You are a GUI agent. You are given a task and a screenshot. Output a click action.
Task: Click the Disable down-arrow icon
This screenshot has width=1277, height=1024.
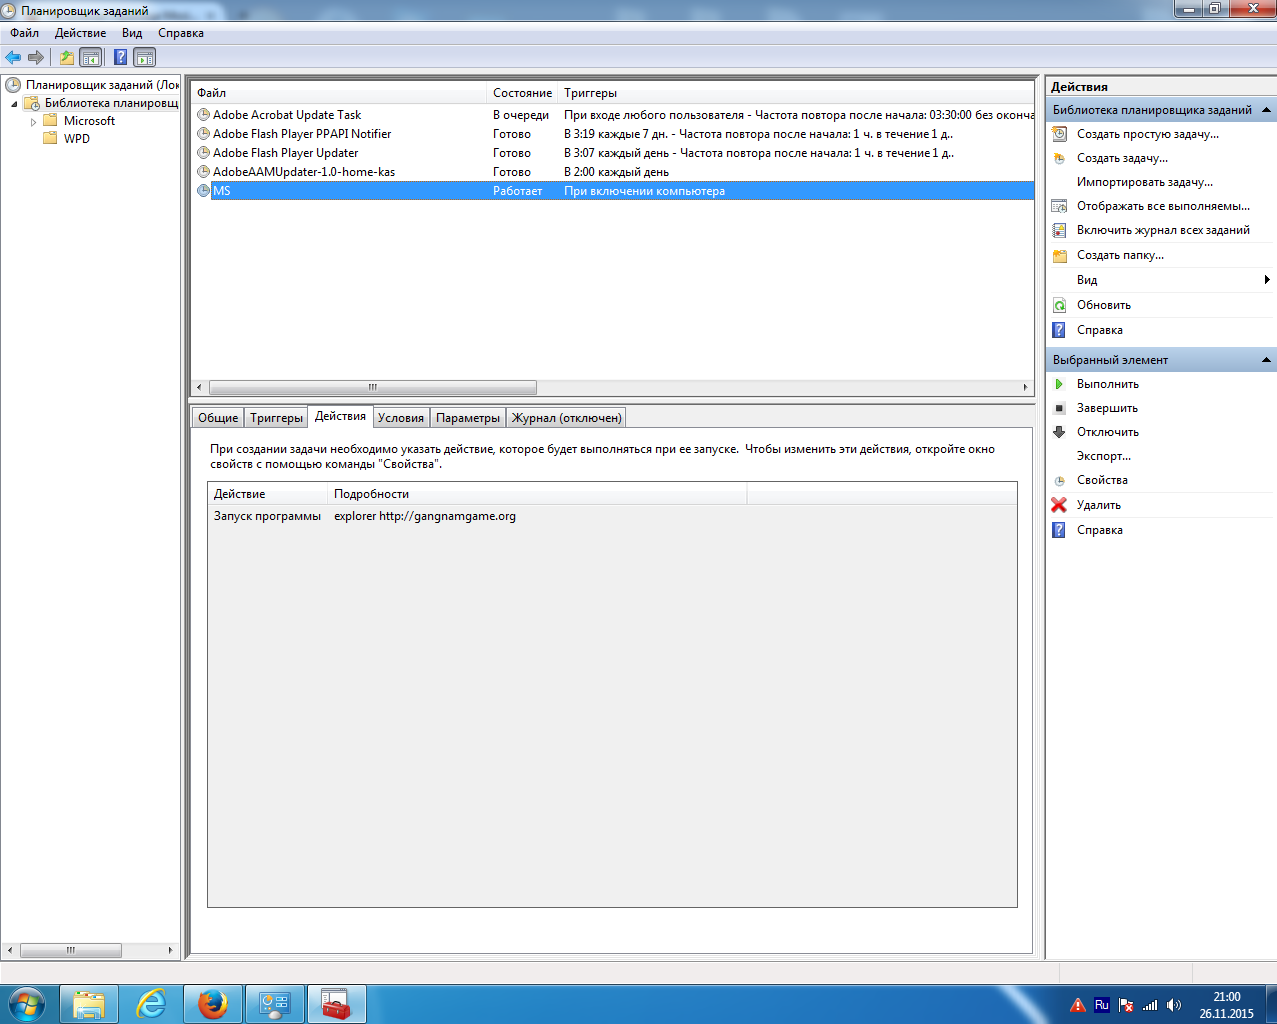tap(1060, 432)
